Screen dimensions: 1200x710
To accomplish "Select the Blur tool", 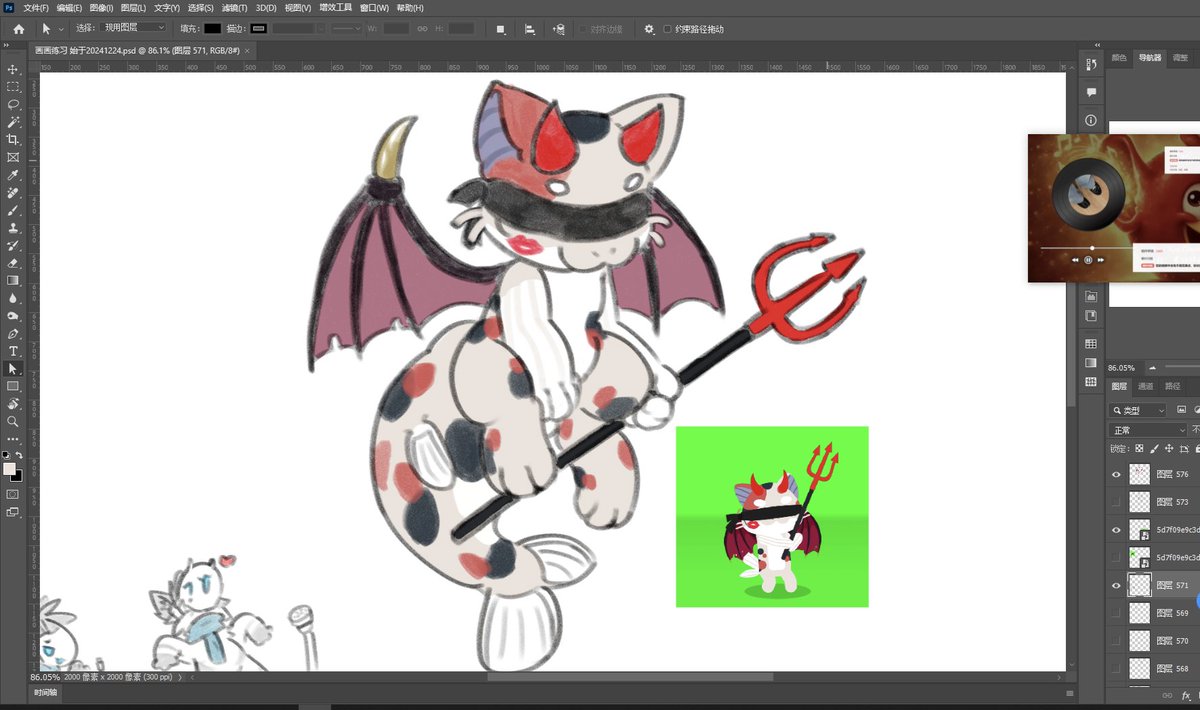I will tap(13, 298).
